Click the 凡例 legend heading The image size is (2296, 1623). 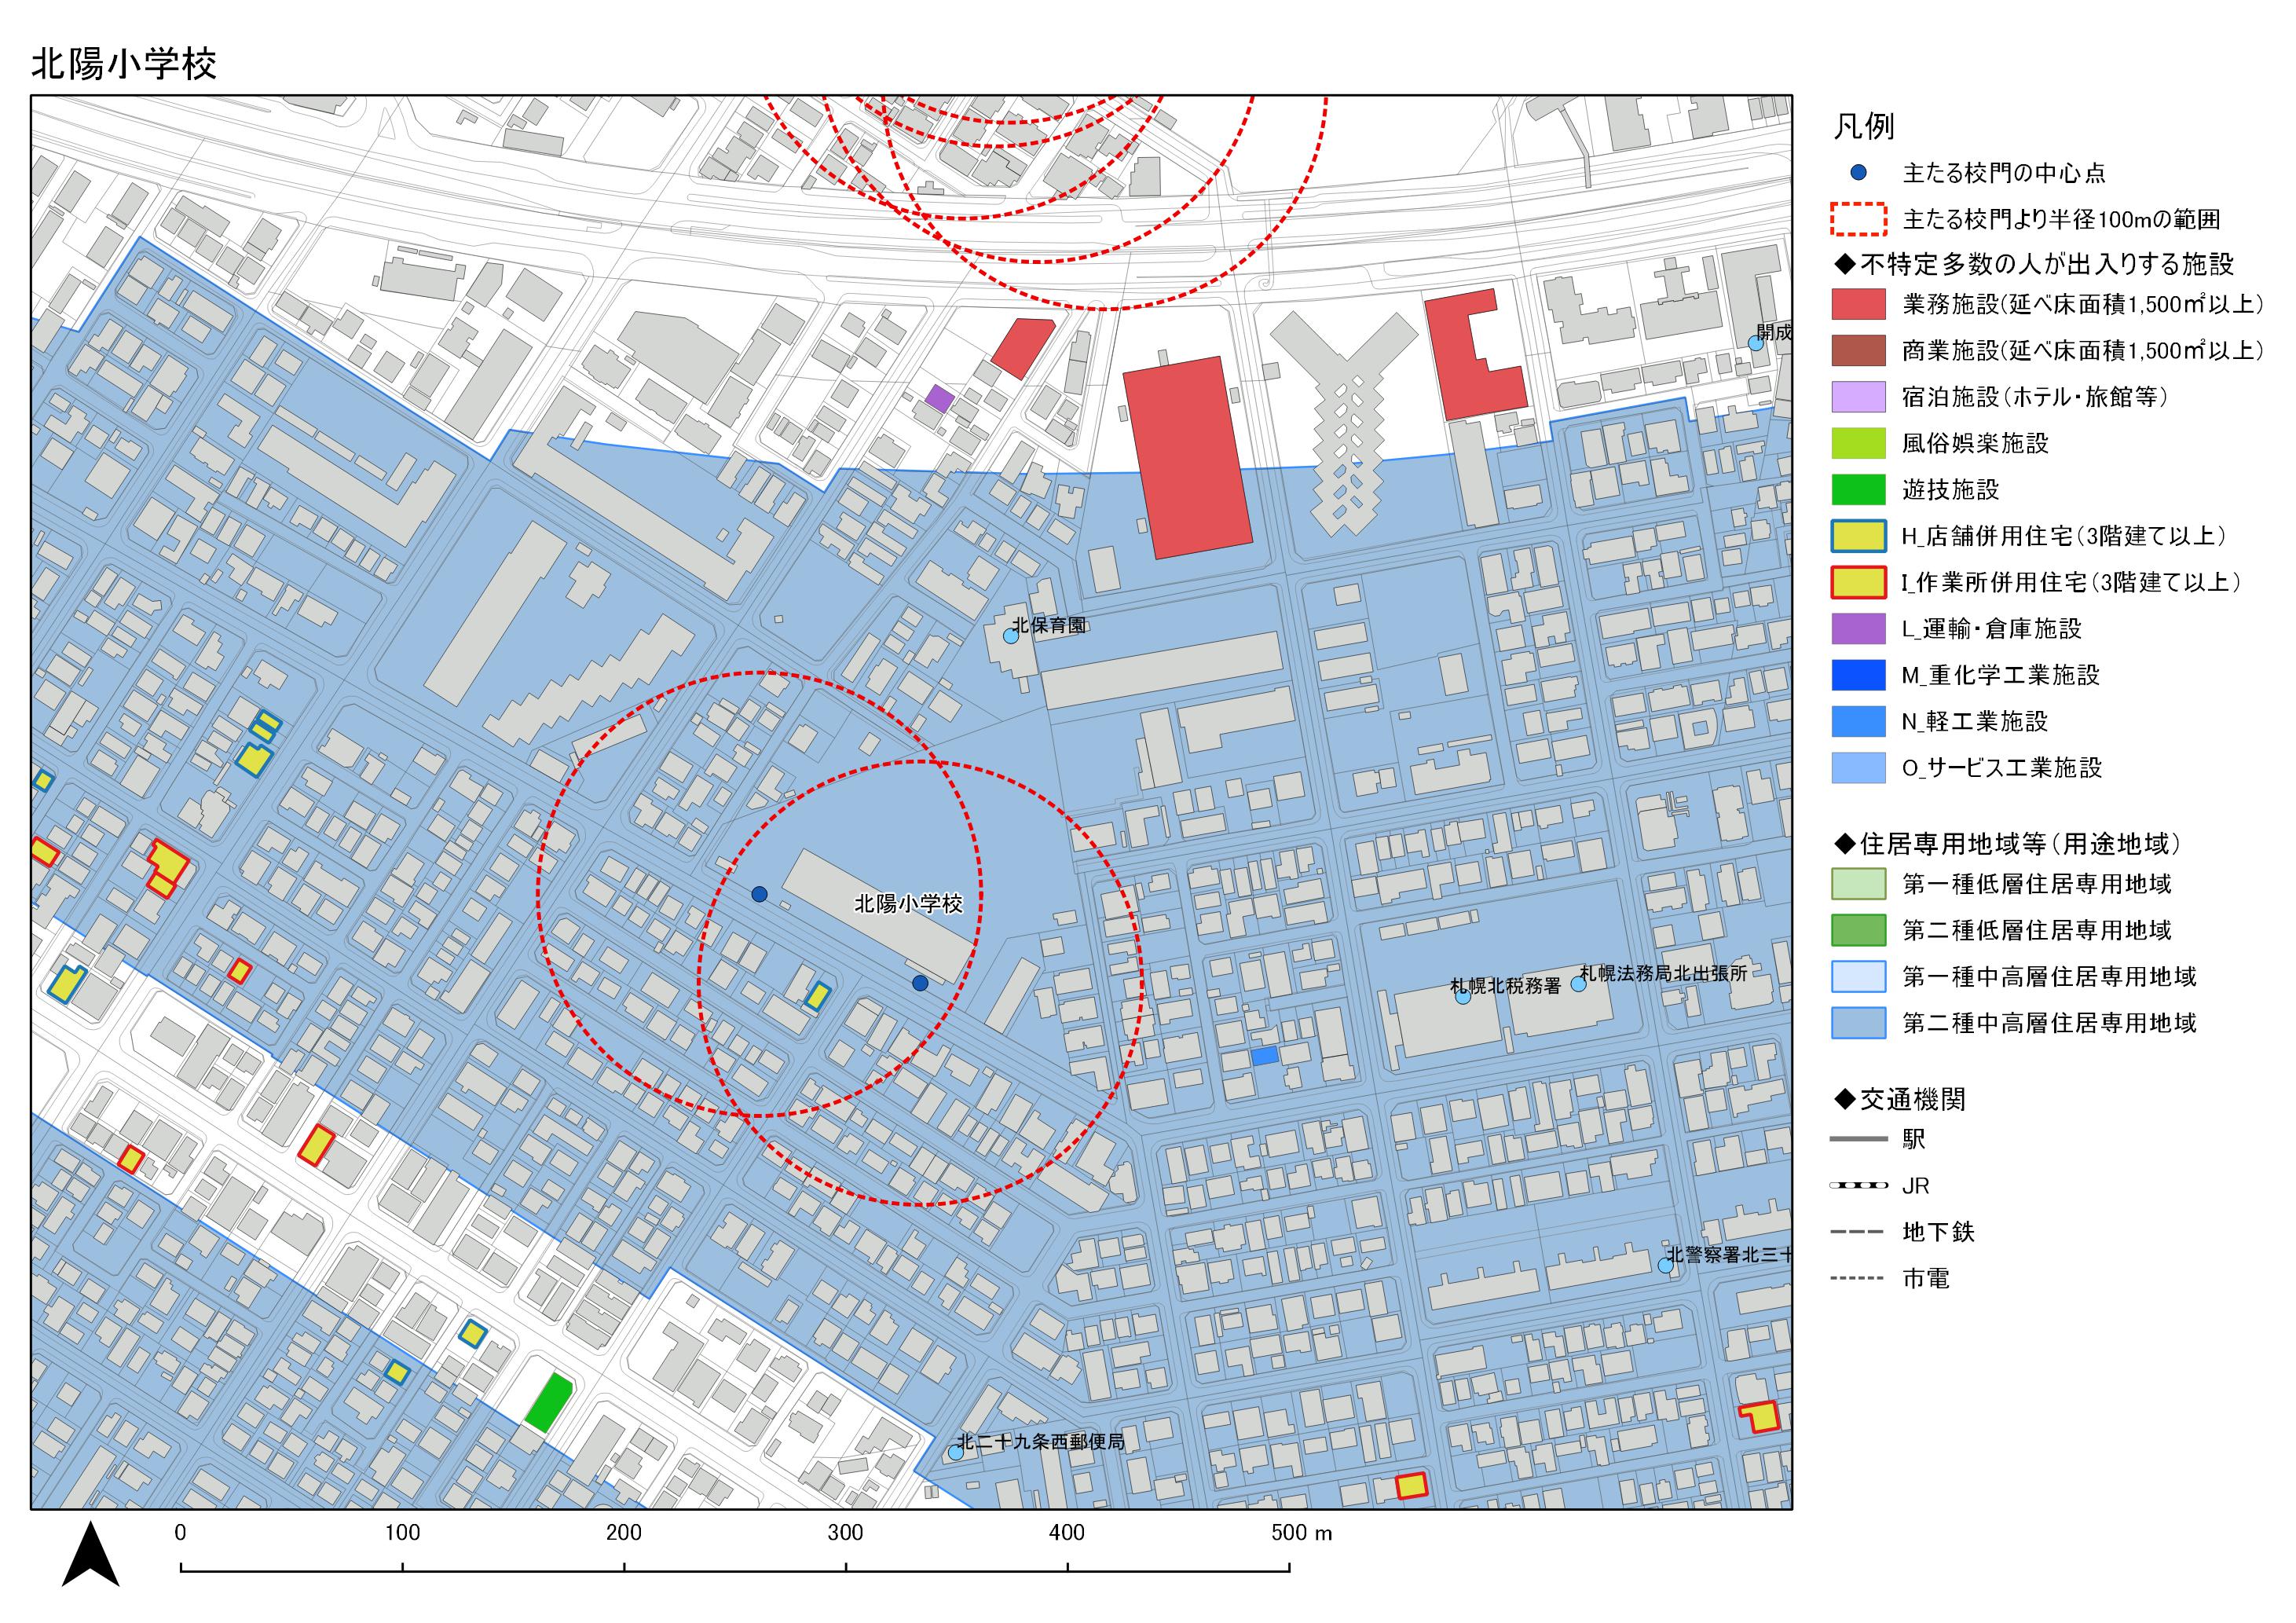click(x=1864, y=127)
